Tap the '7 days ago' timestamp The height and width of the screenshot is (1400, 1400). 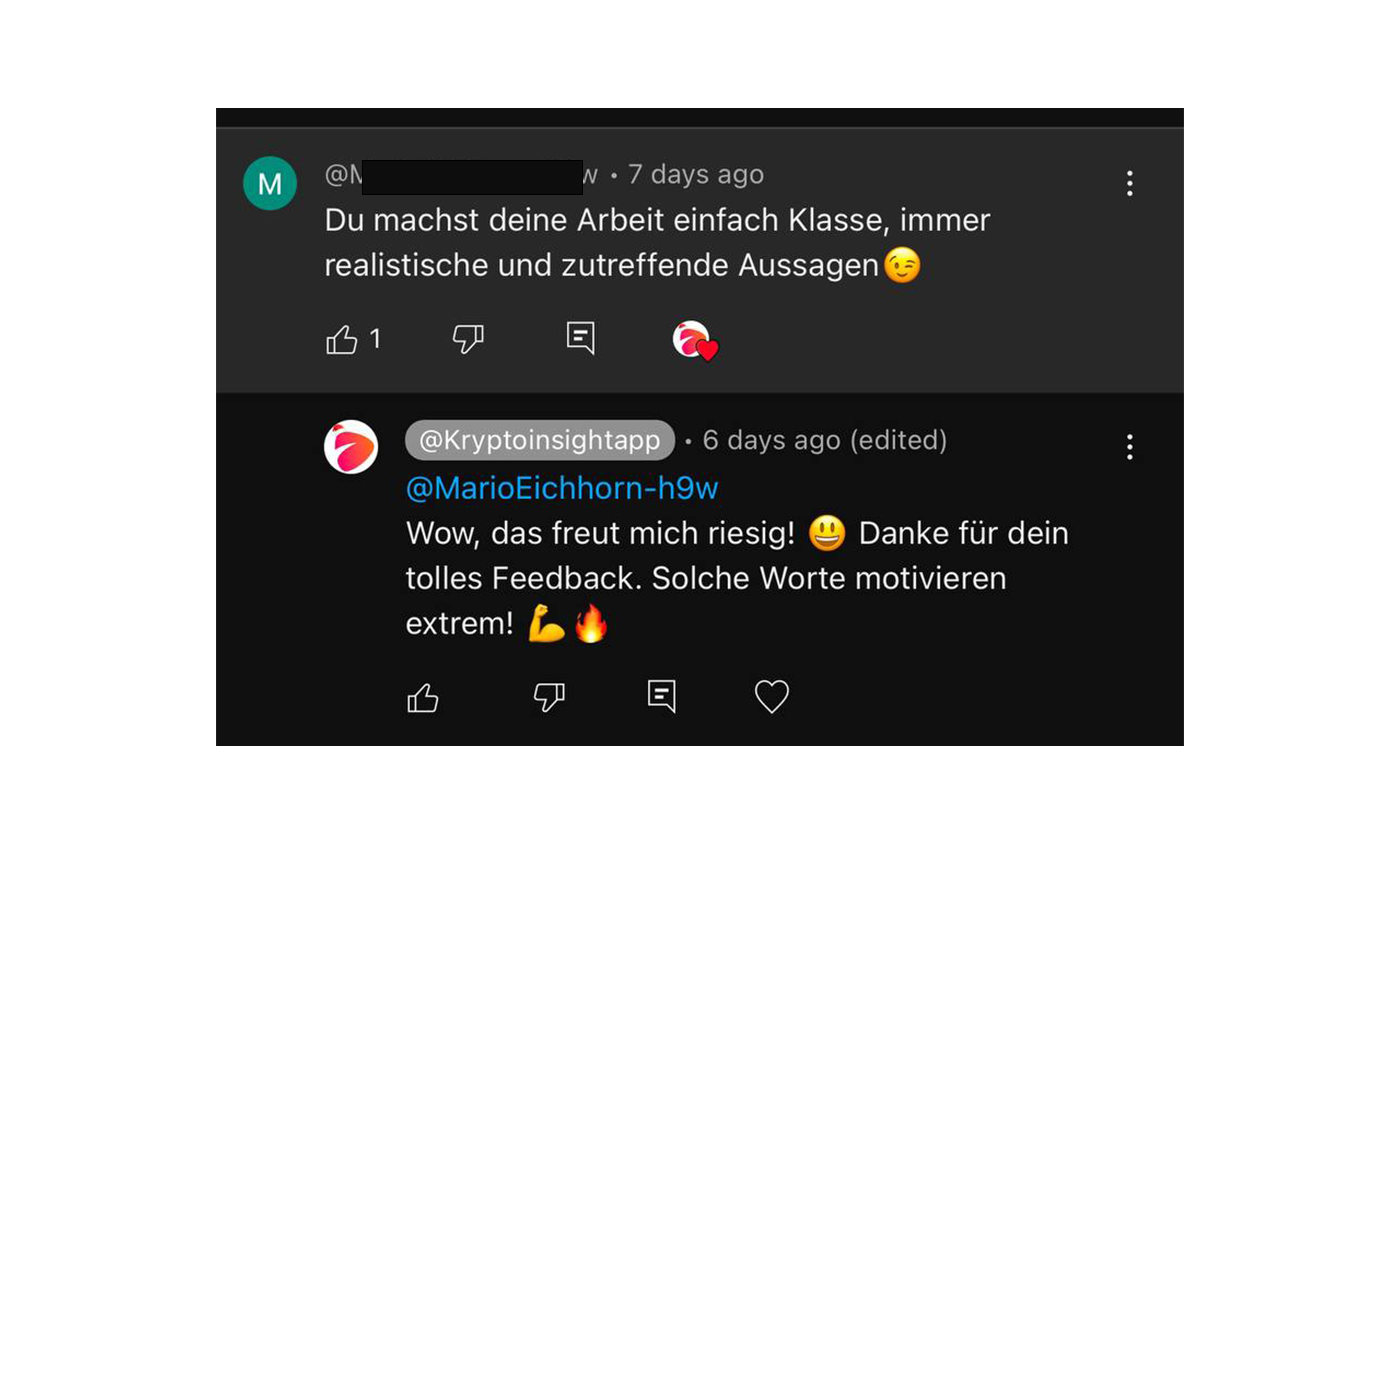(x=696, y=175)
